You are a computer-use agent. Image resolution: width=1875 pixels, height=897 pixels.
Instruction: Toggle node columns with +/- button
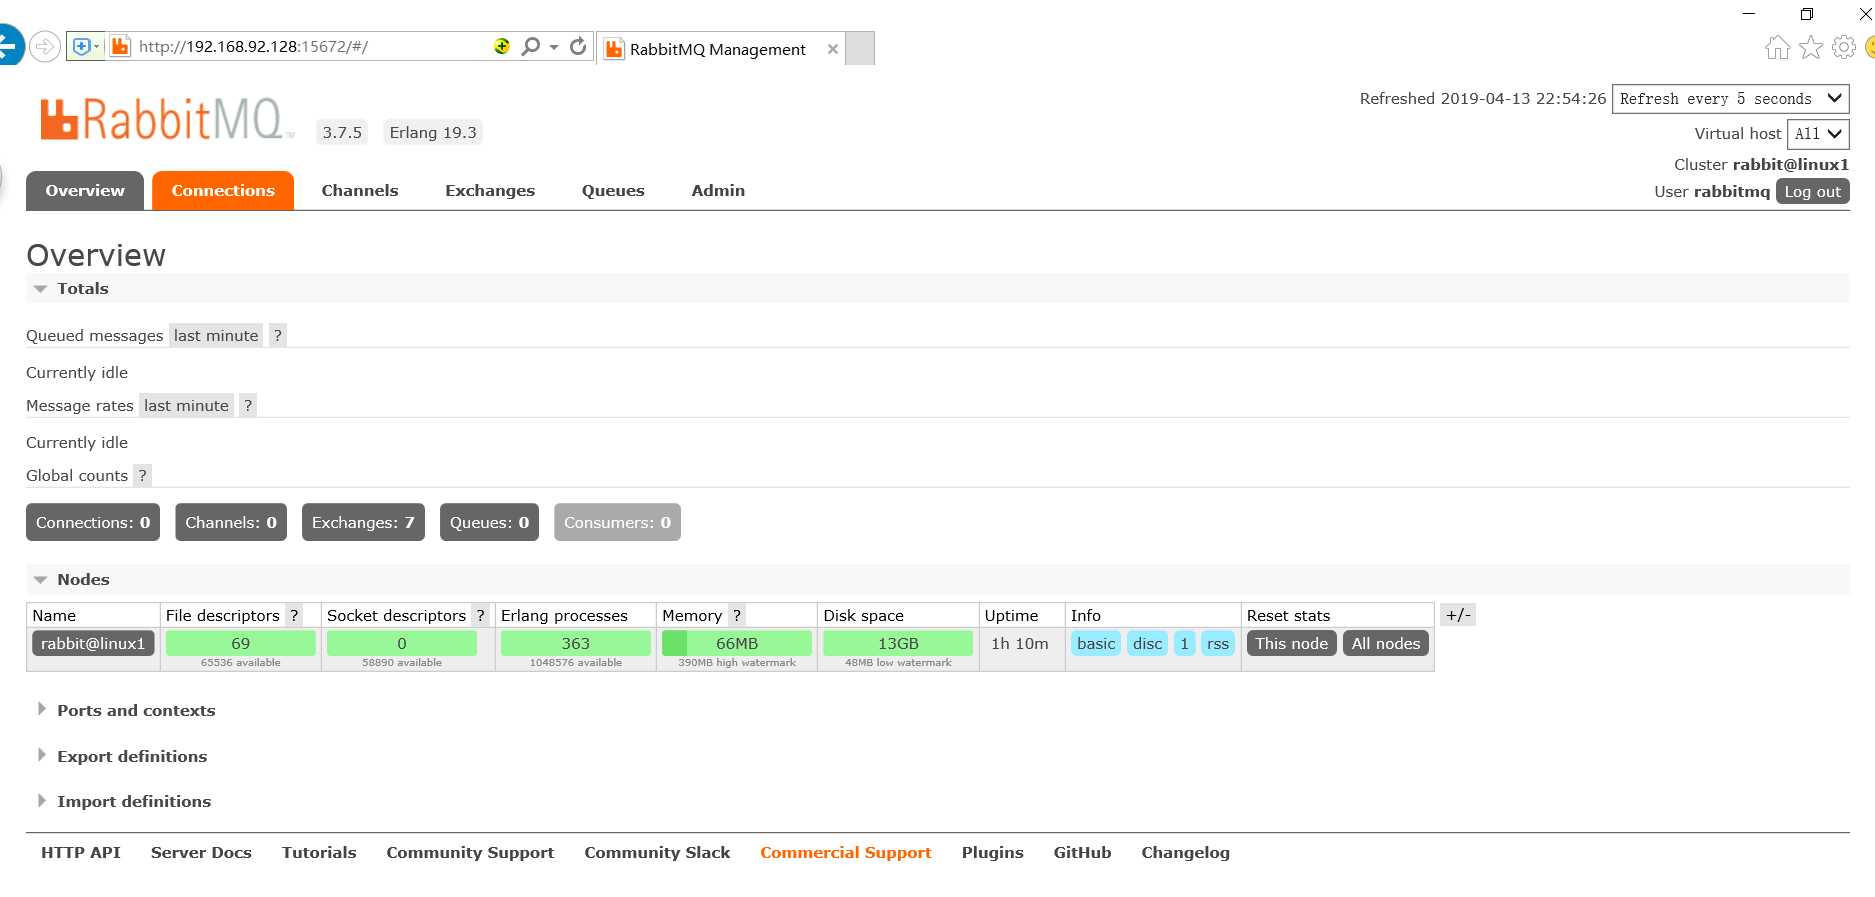coord(1458,615)
